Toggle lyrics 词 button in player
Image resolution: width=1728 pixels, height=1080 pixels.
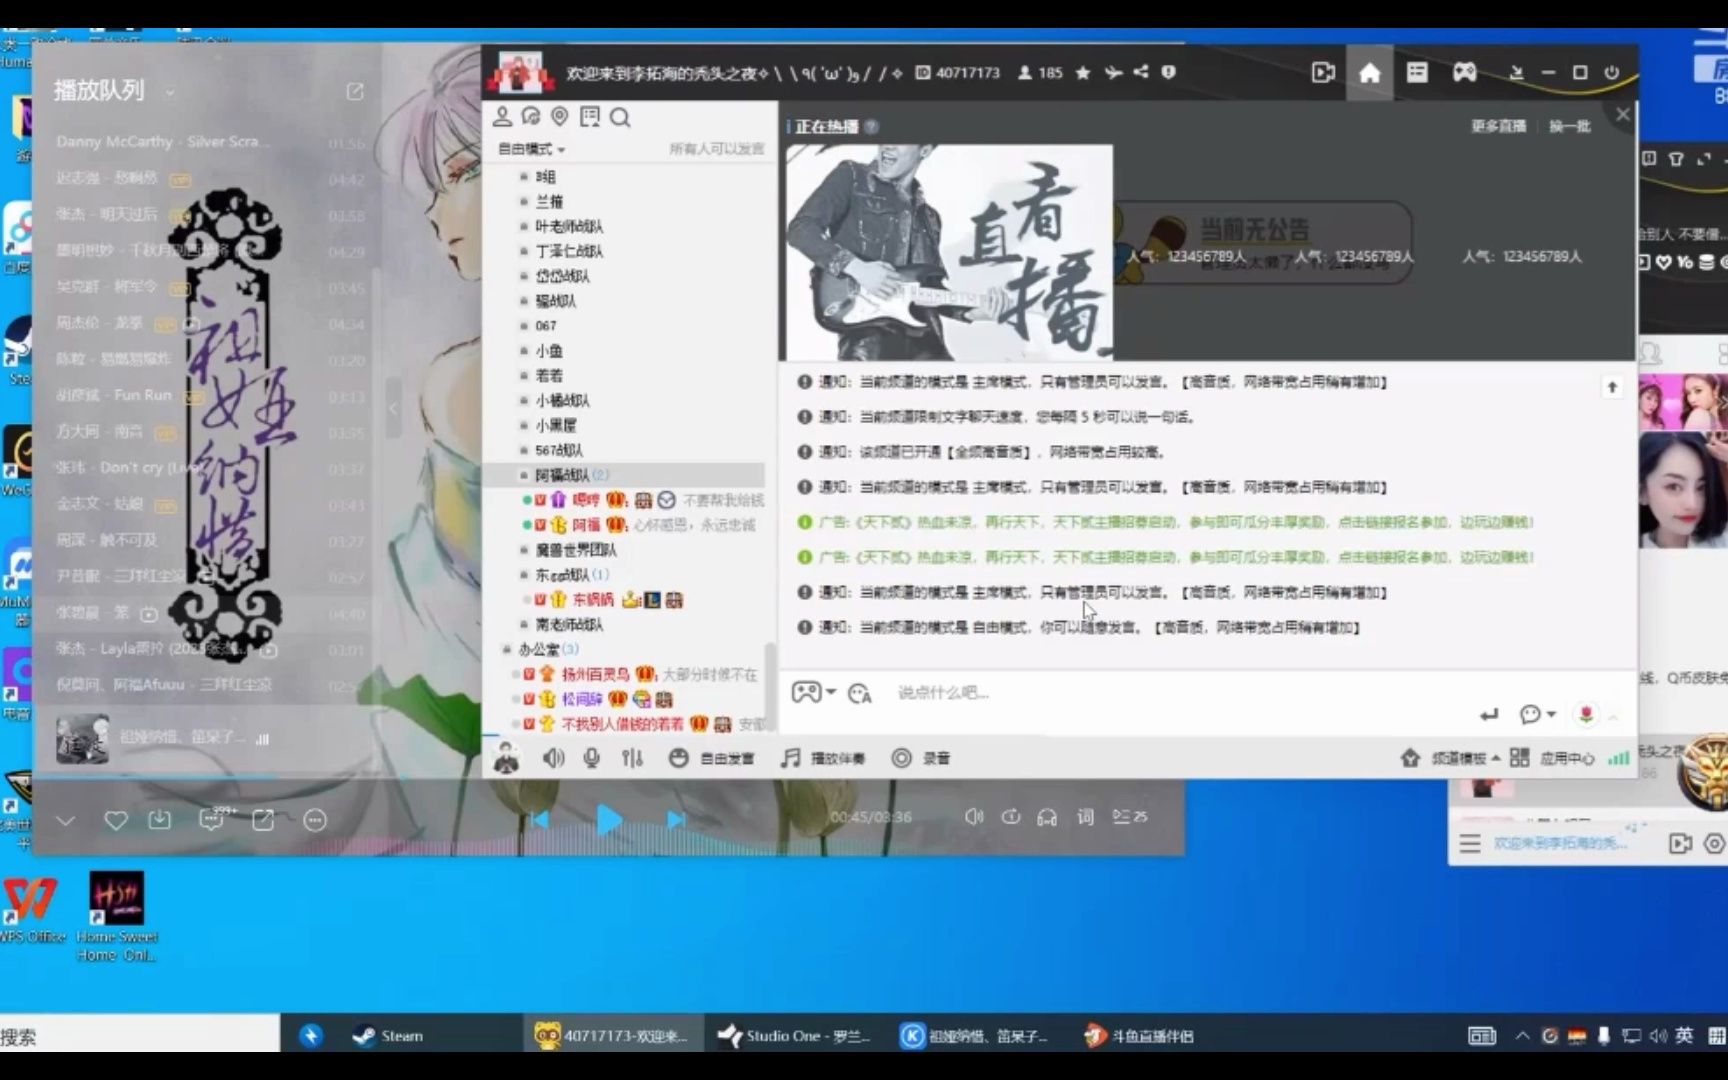(1085, 817)
